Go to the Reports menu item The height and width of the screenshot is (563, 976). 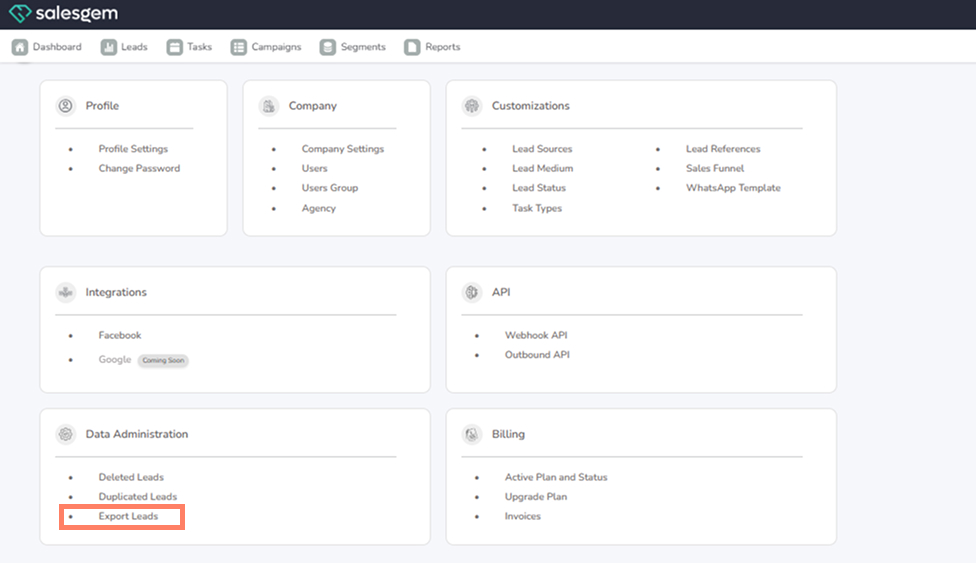click(x=442, y=47)
